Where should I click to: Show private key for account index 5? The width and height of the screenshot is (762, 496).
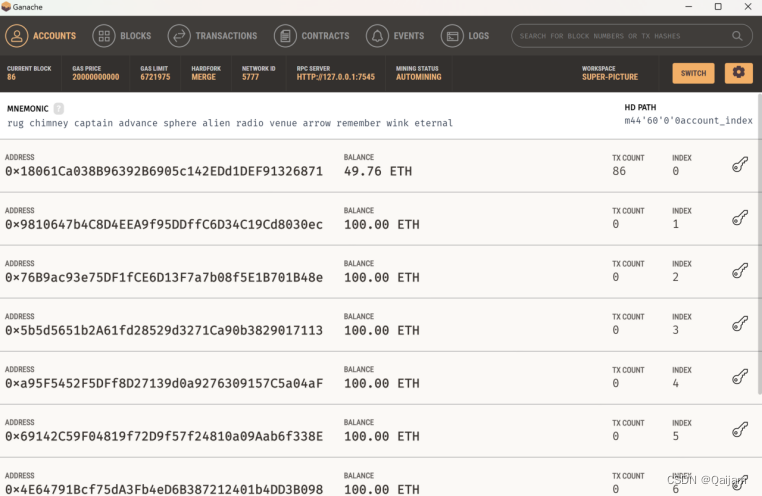click(740, 429)
